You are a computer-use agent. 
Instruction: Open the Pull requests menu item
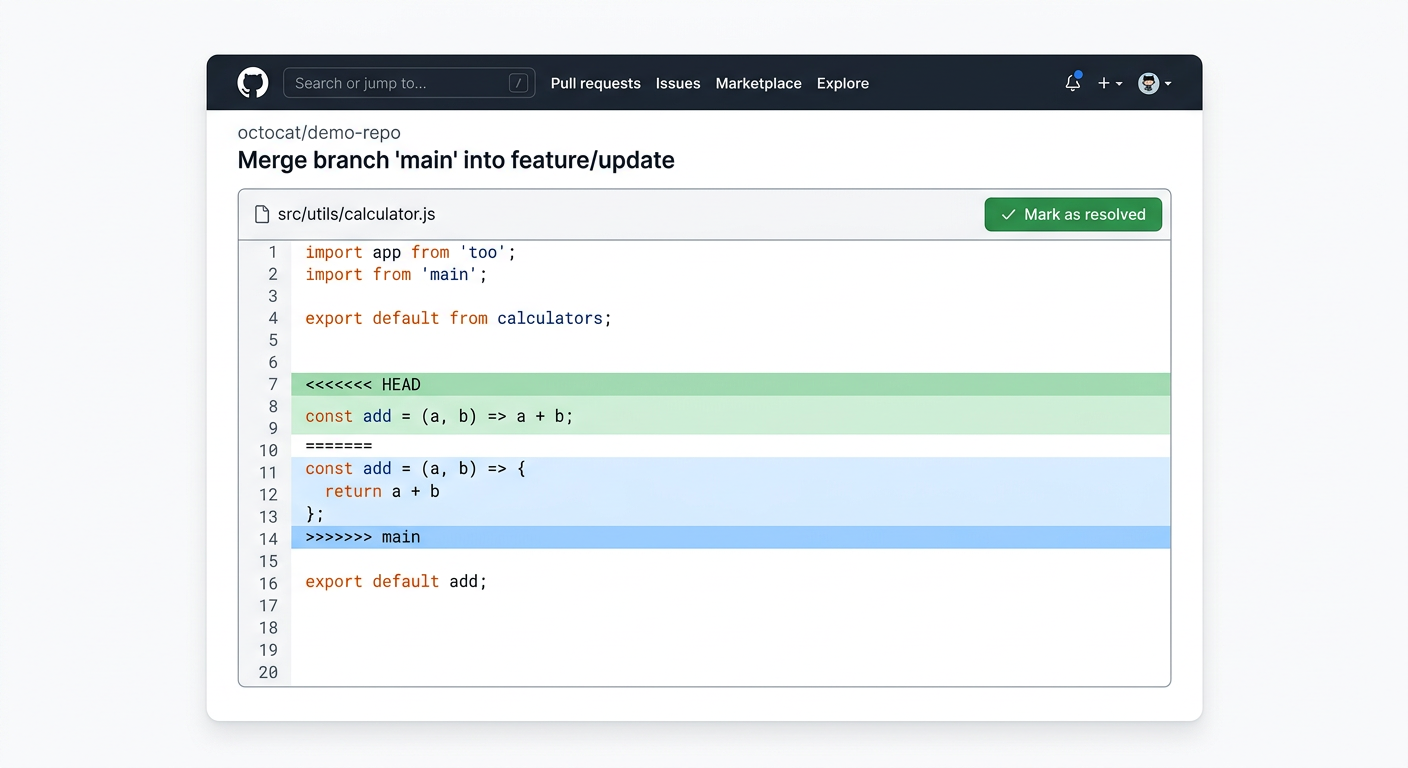tap(595, 84)
